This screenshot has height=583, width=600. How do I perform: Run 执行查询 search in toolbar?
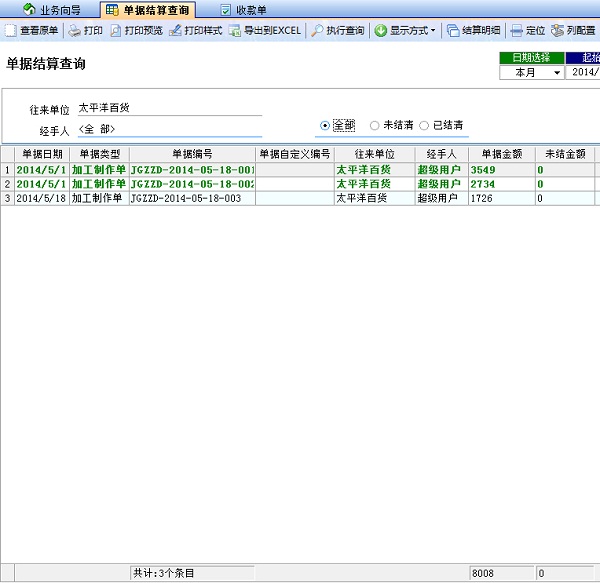(x=338, y=31)
